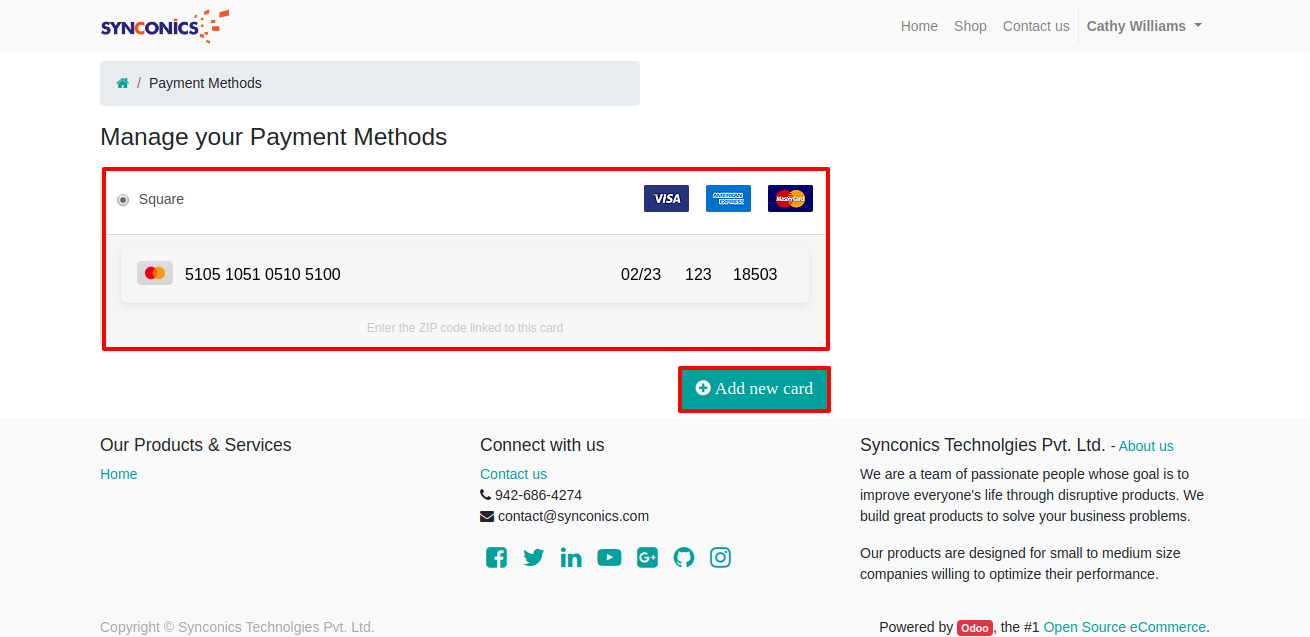1310x637 pixels.
Task: Click the Open Source eCommerce link
Action: click(x=1124, y=627)
